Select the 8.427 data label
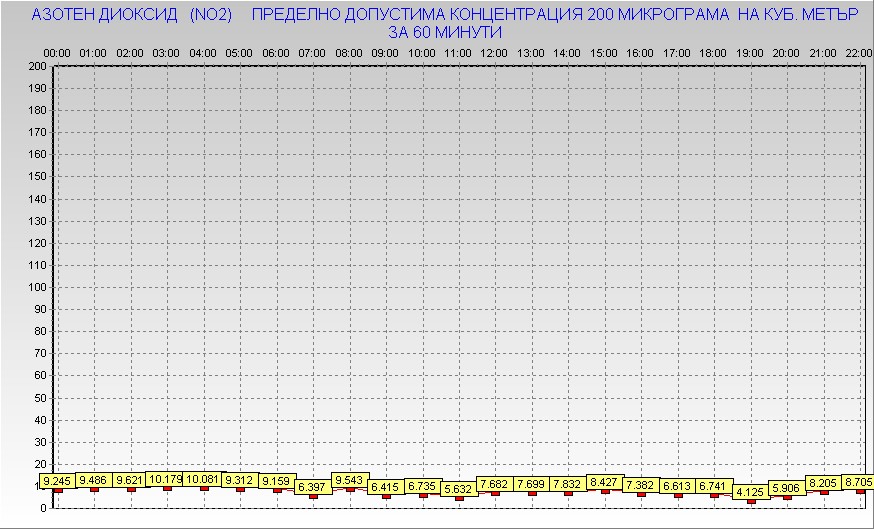The height and width of the screenshot is (529, 874). pyautogui.click(x=605, y=483)
